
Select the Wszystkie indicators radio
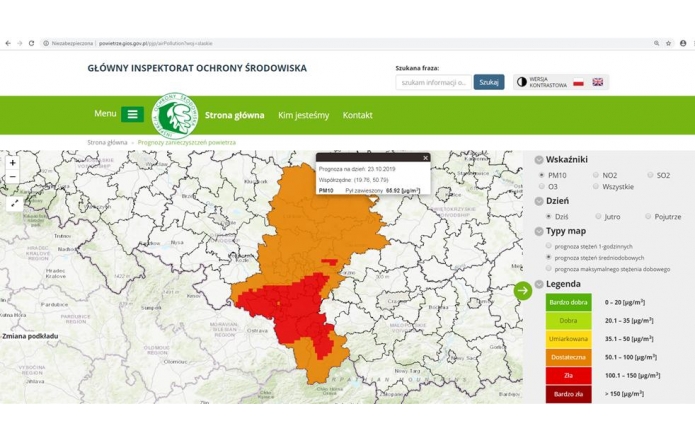coord(596,186)
